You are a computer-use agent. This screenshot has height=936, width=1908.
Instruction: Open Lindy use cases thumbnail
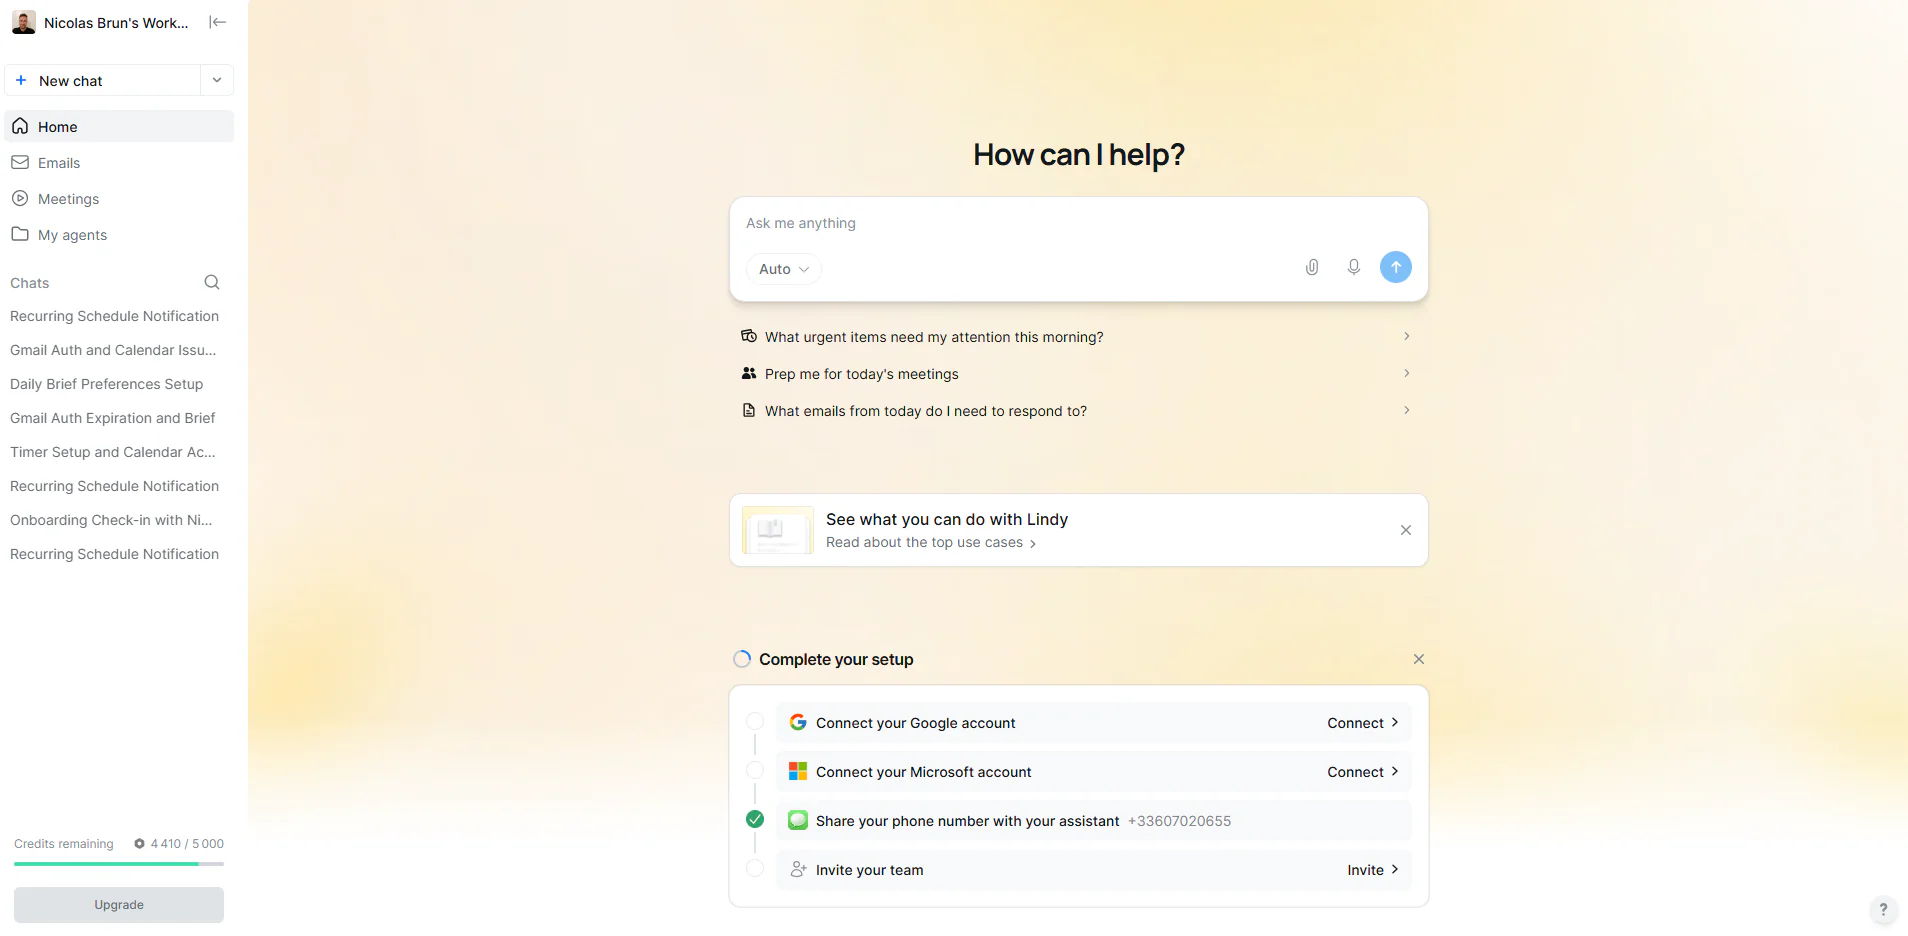[x=778, y=530]
